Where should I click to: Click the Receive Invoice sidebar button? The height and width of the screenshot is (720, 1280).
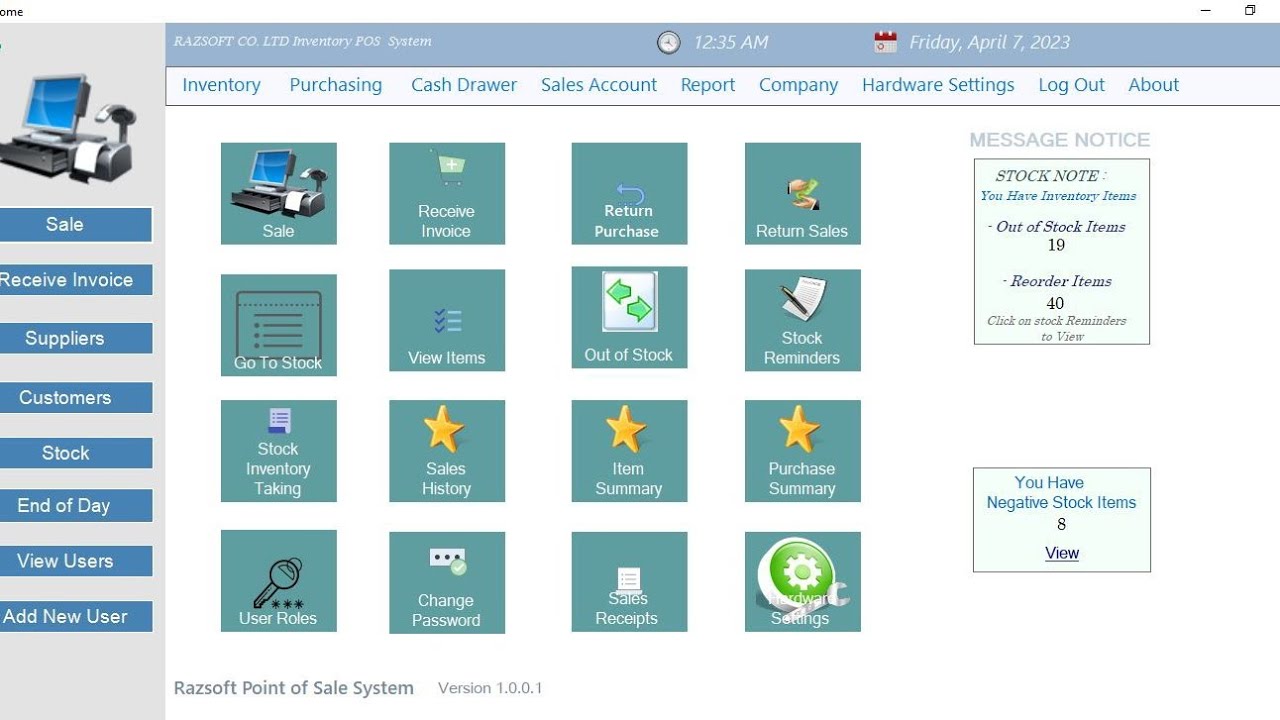74,280
